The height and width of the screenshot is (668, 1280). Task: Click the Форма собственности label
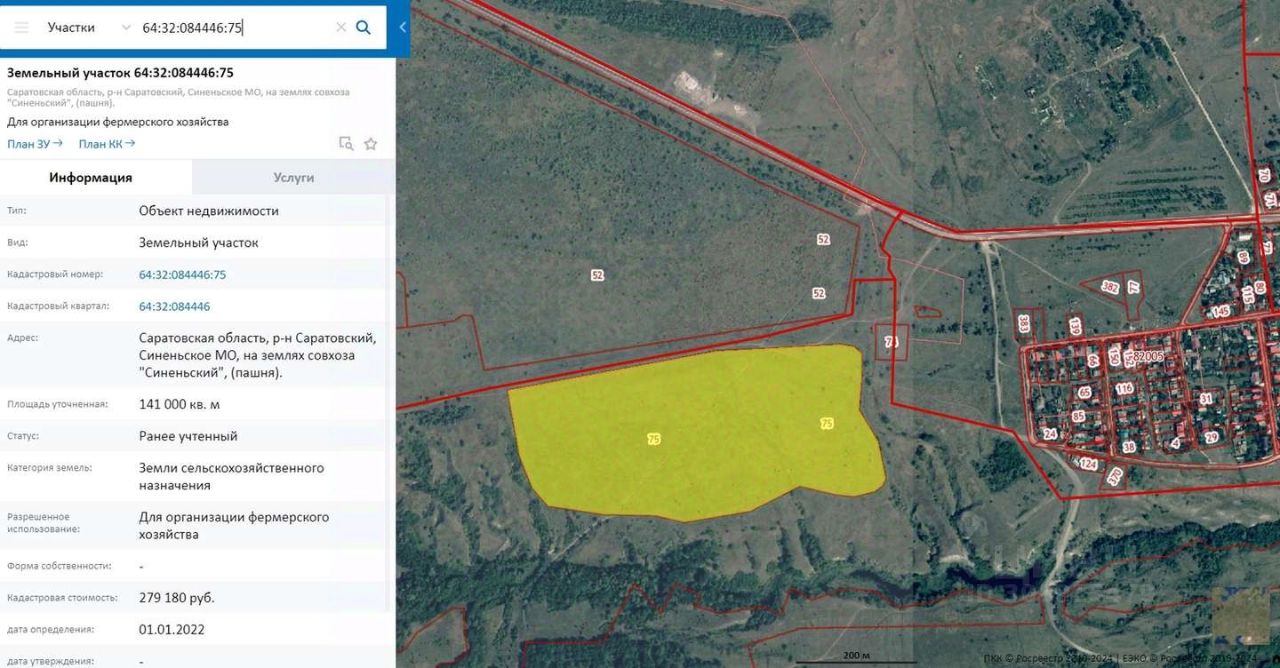59,566
